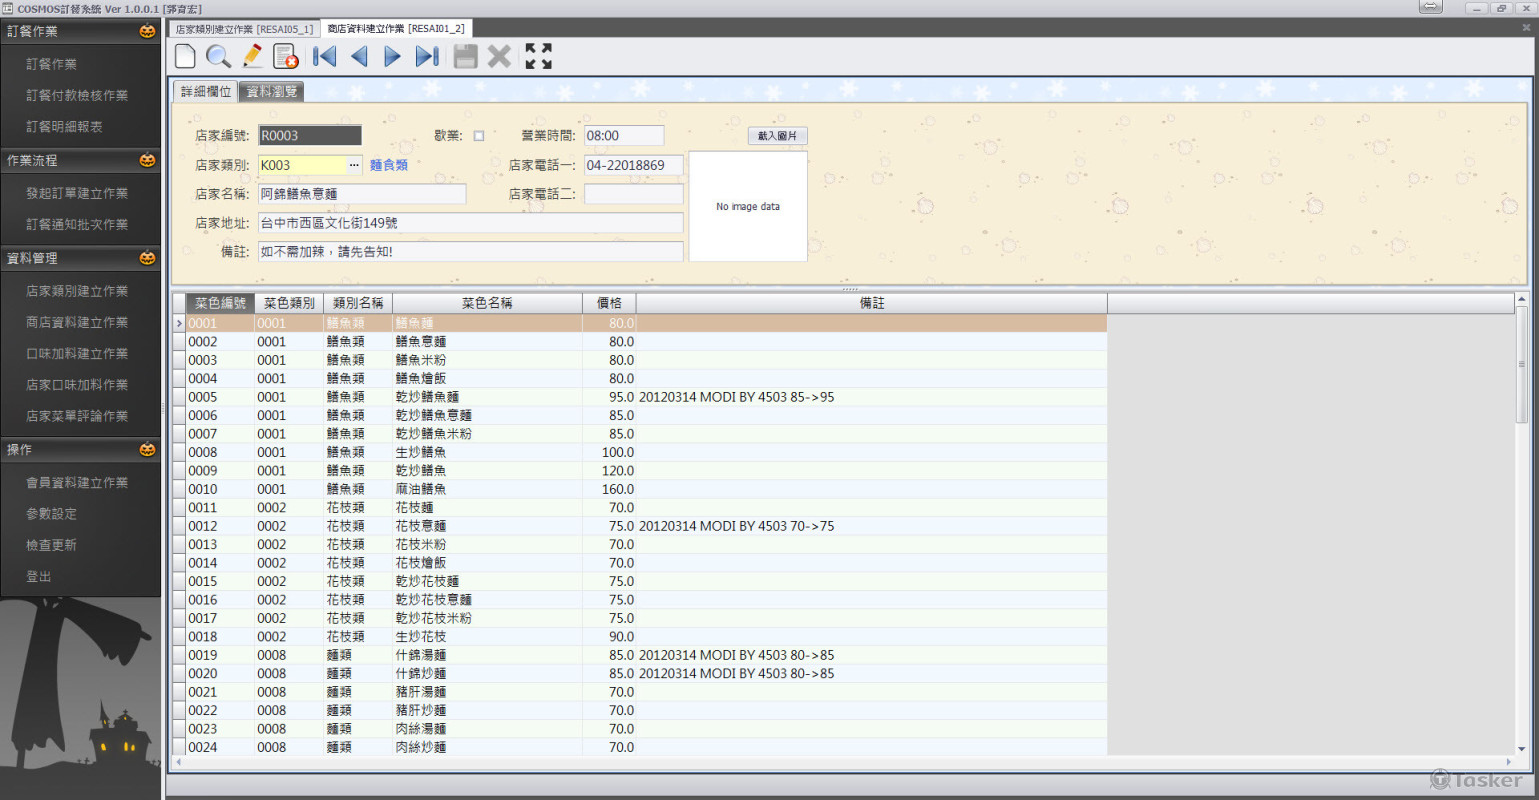This screenshot has width=1539, height=800.
Task: Open 參數設定 in the sidebar
Action: click(x=51, y=514)
